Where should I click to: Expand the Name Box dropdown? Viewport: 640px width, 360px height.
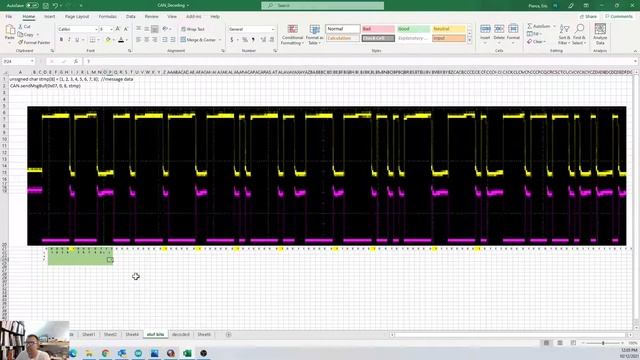[31, 61]
